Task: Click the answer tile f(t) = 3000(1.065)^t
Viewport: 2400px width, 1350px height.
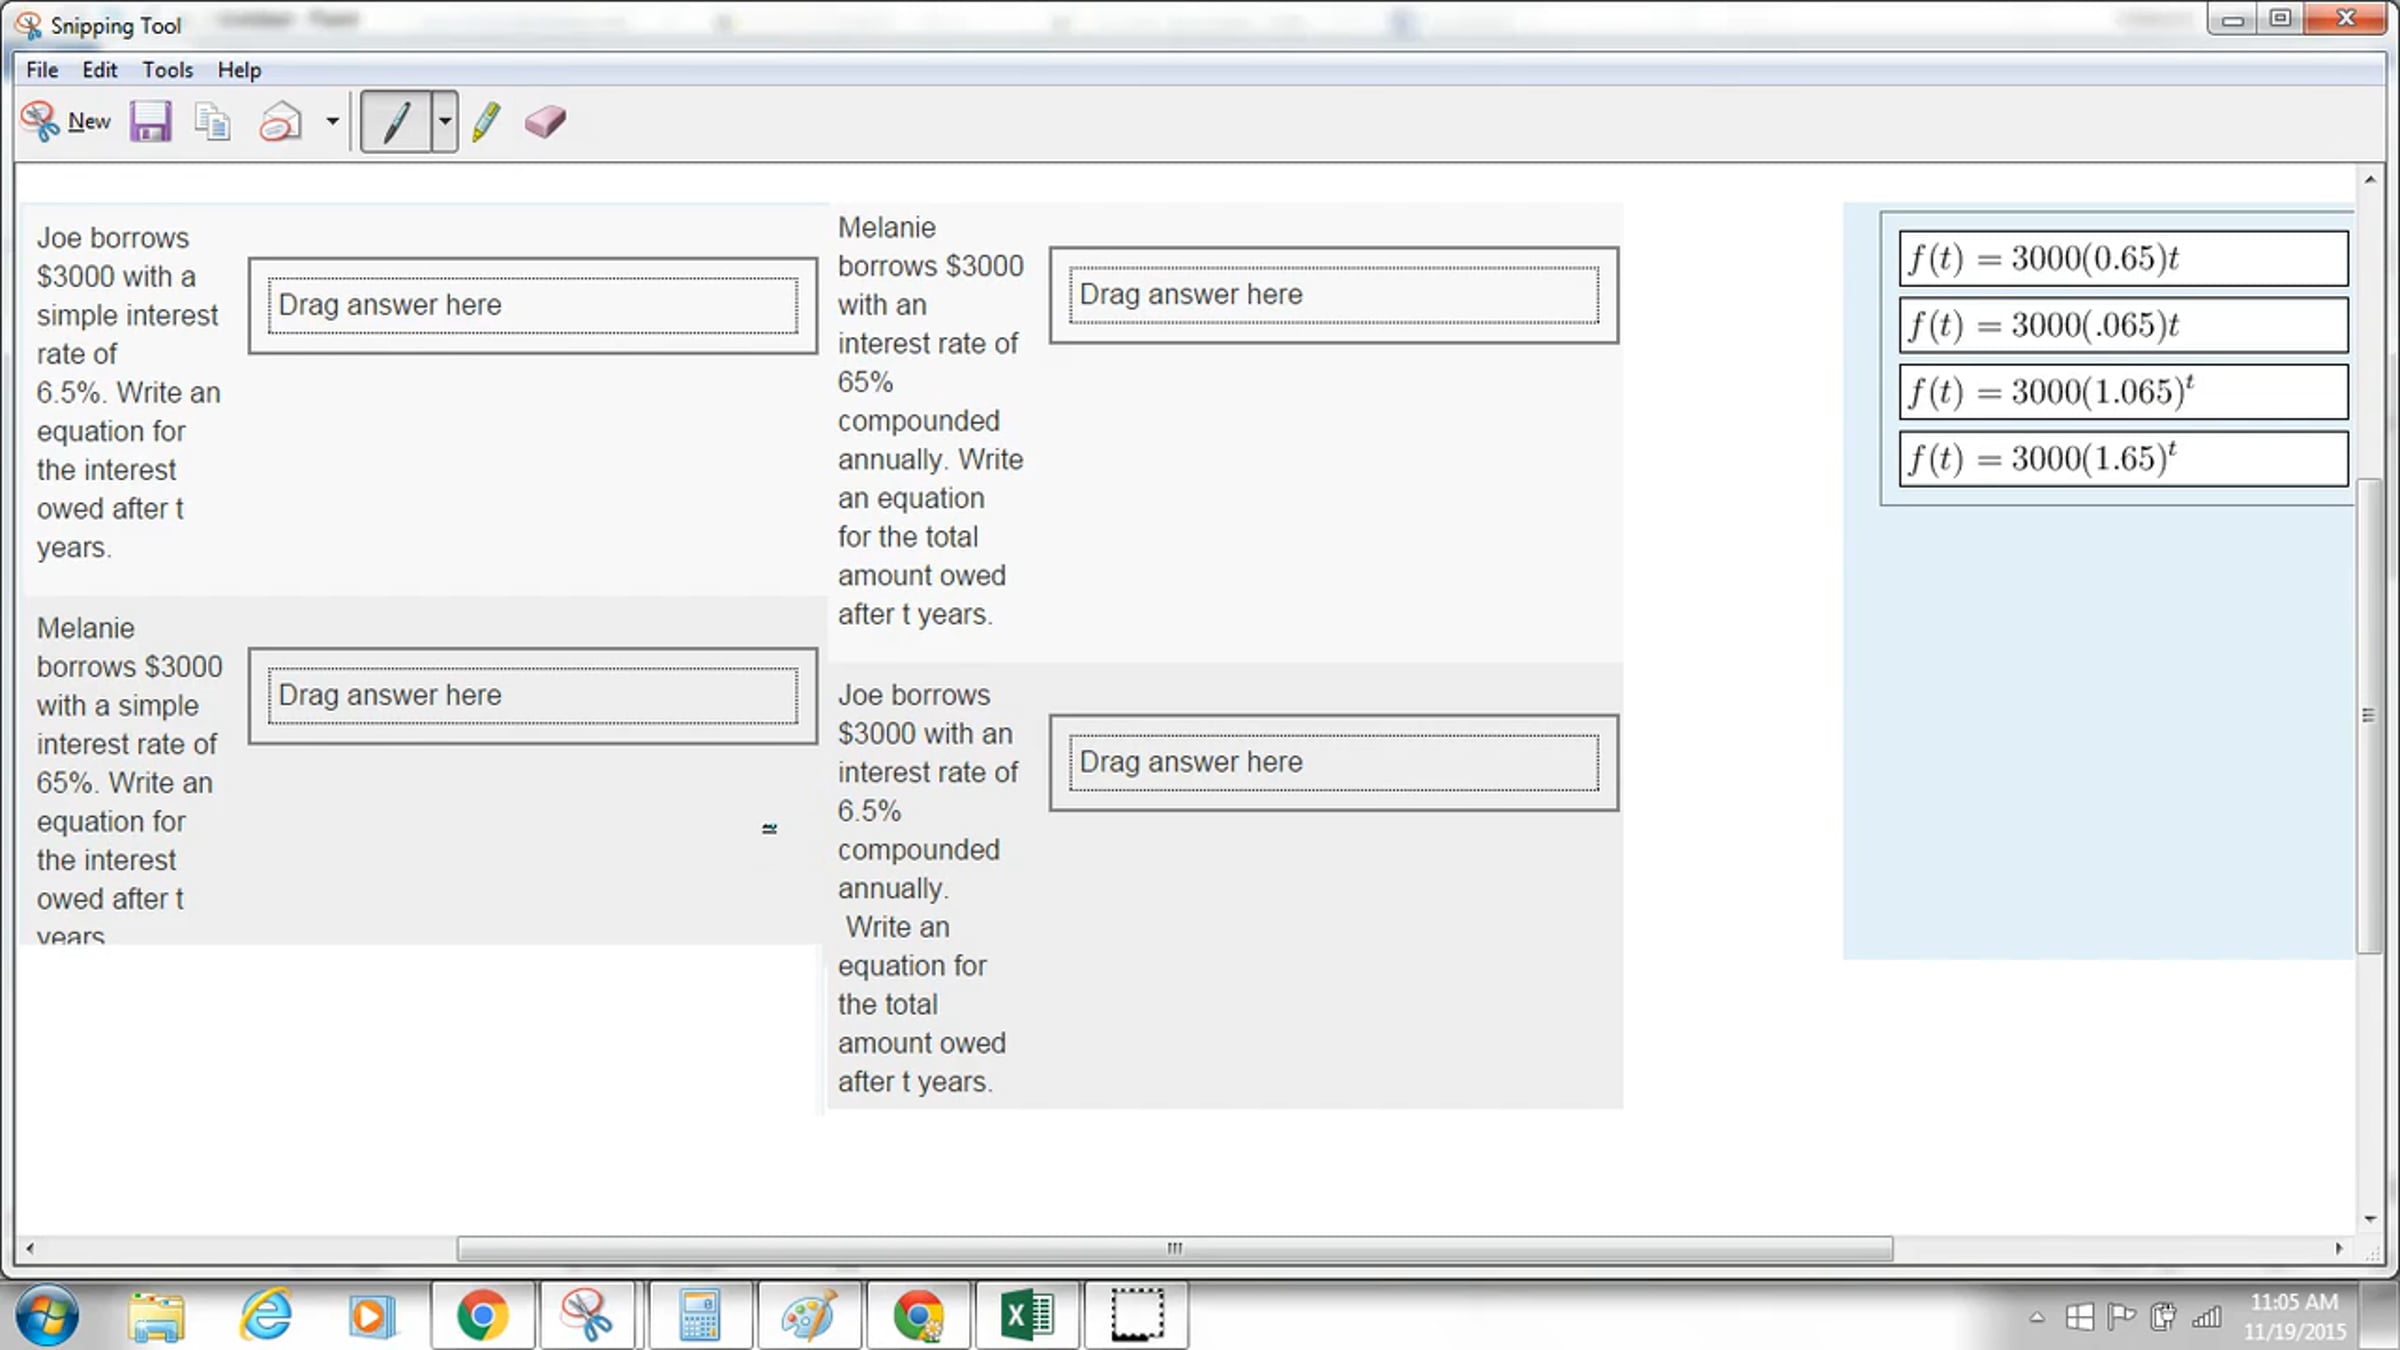Action: pyautogui.click(x=2122, y=391)
